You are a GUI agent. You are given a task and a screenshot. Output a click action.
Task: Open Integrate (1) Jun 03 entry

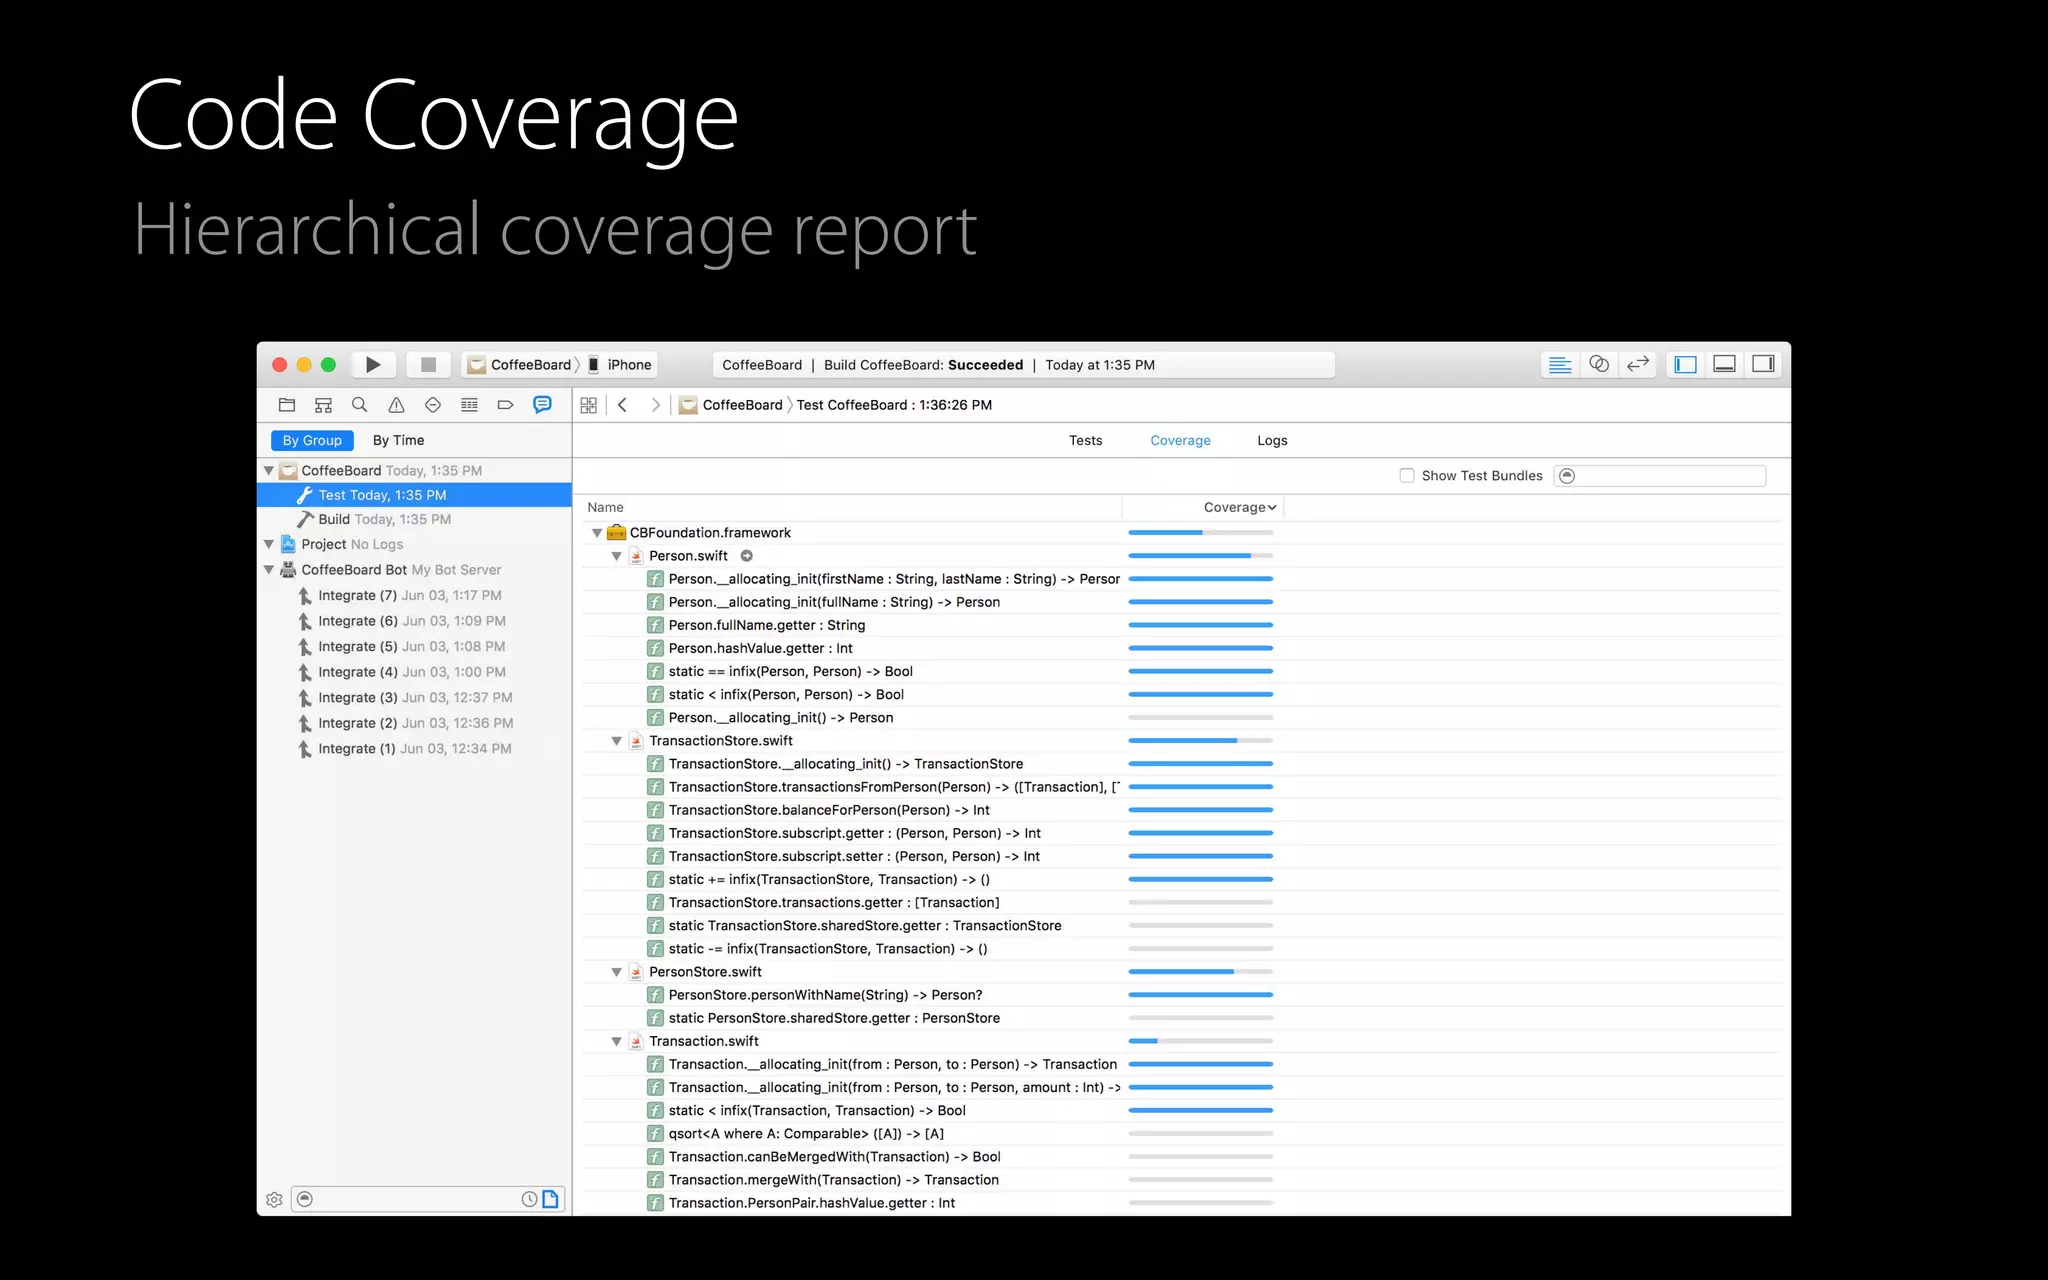click(414, 749)
